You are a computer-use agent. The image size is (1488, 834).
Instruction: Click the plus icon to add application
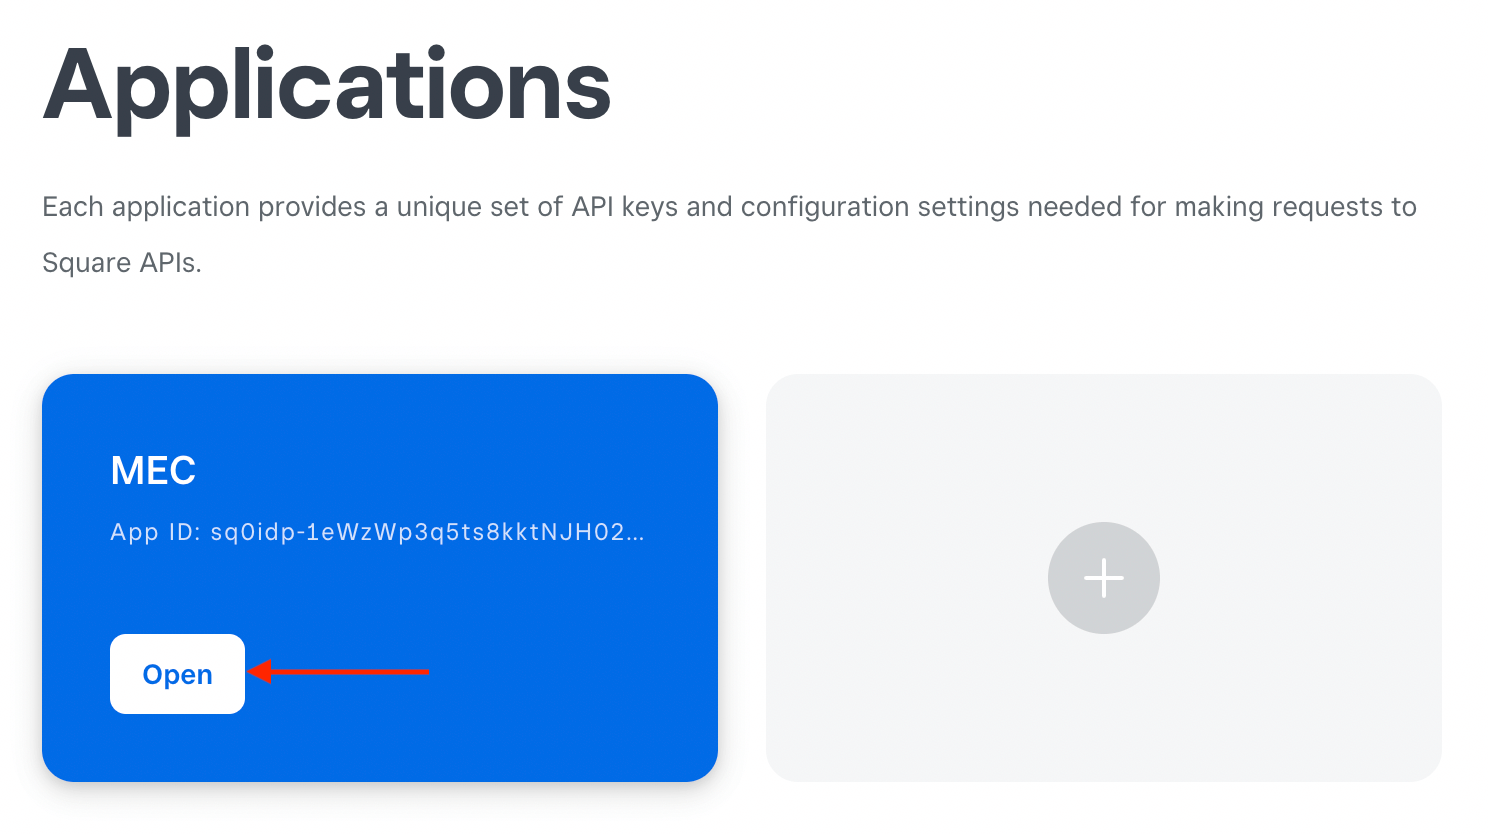(x=1103, y=578)
